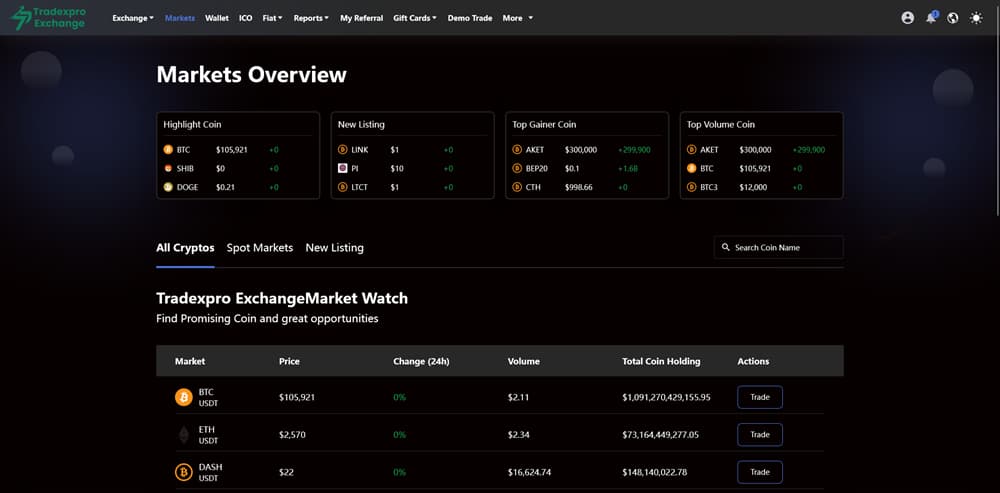1000x493 pixels.
Task: Click Trade button for BTC row
Action: click(x=760, y=397)
